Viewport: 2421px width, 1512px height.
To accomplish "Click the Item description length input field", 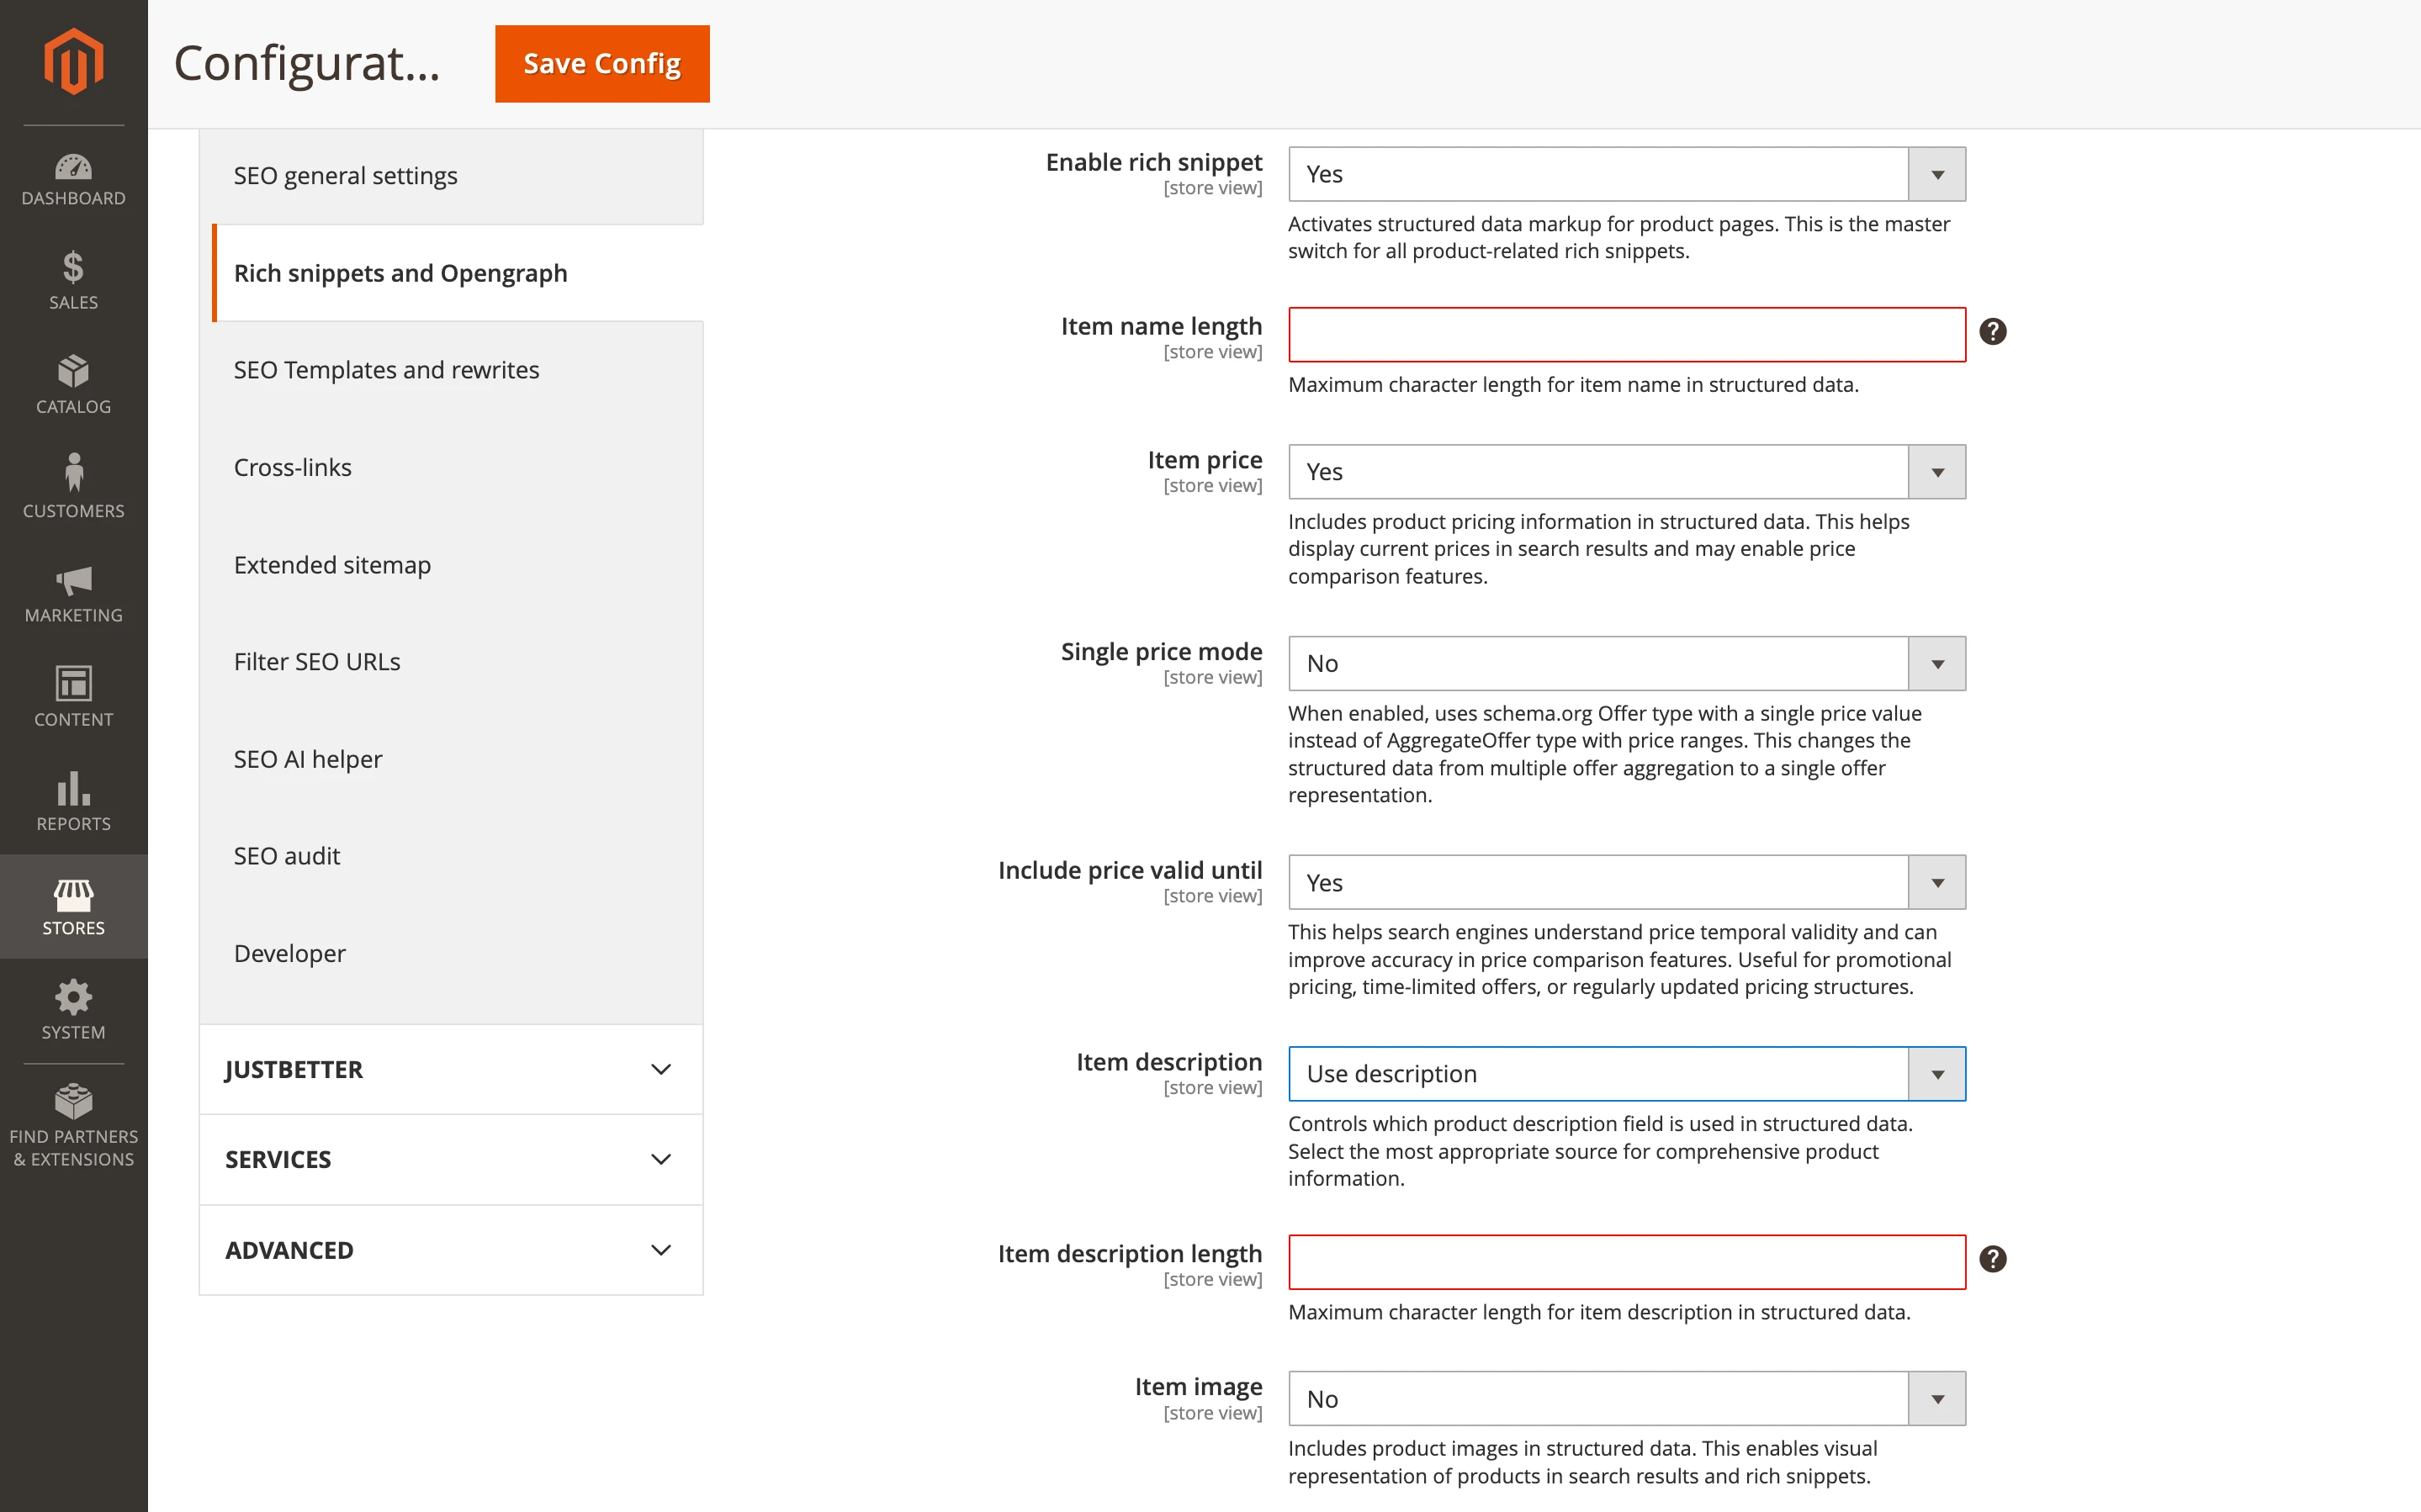I will click(x=1626, y=1262).
